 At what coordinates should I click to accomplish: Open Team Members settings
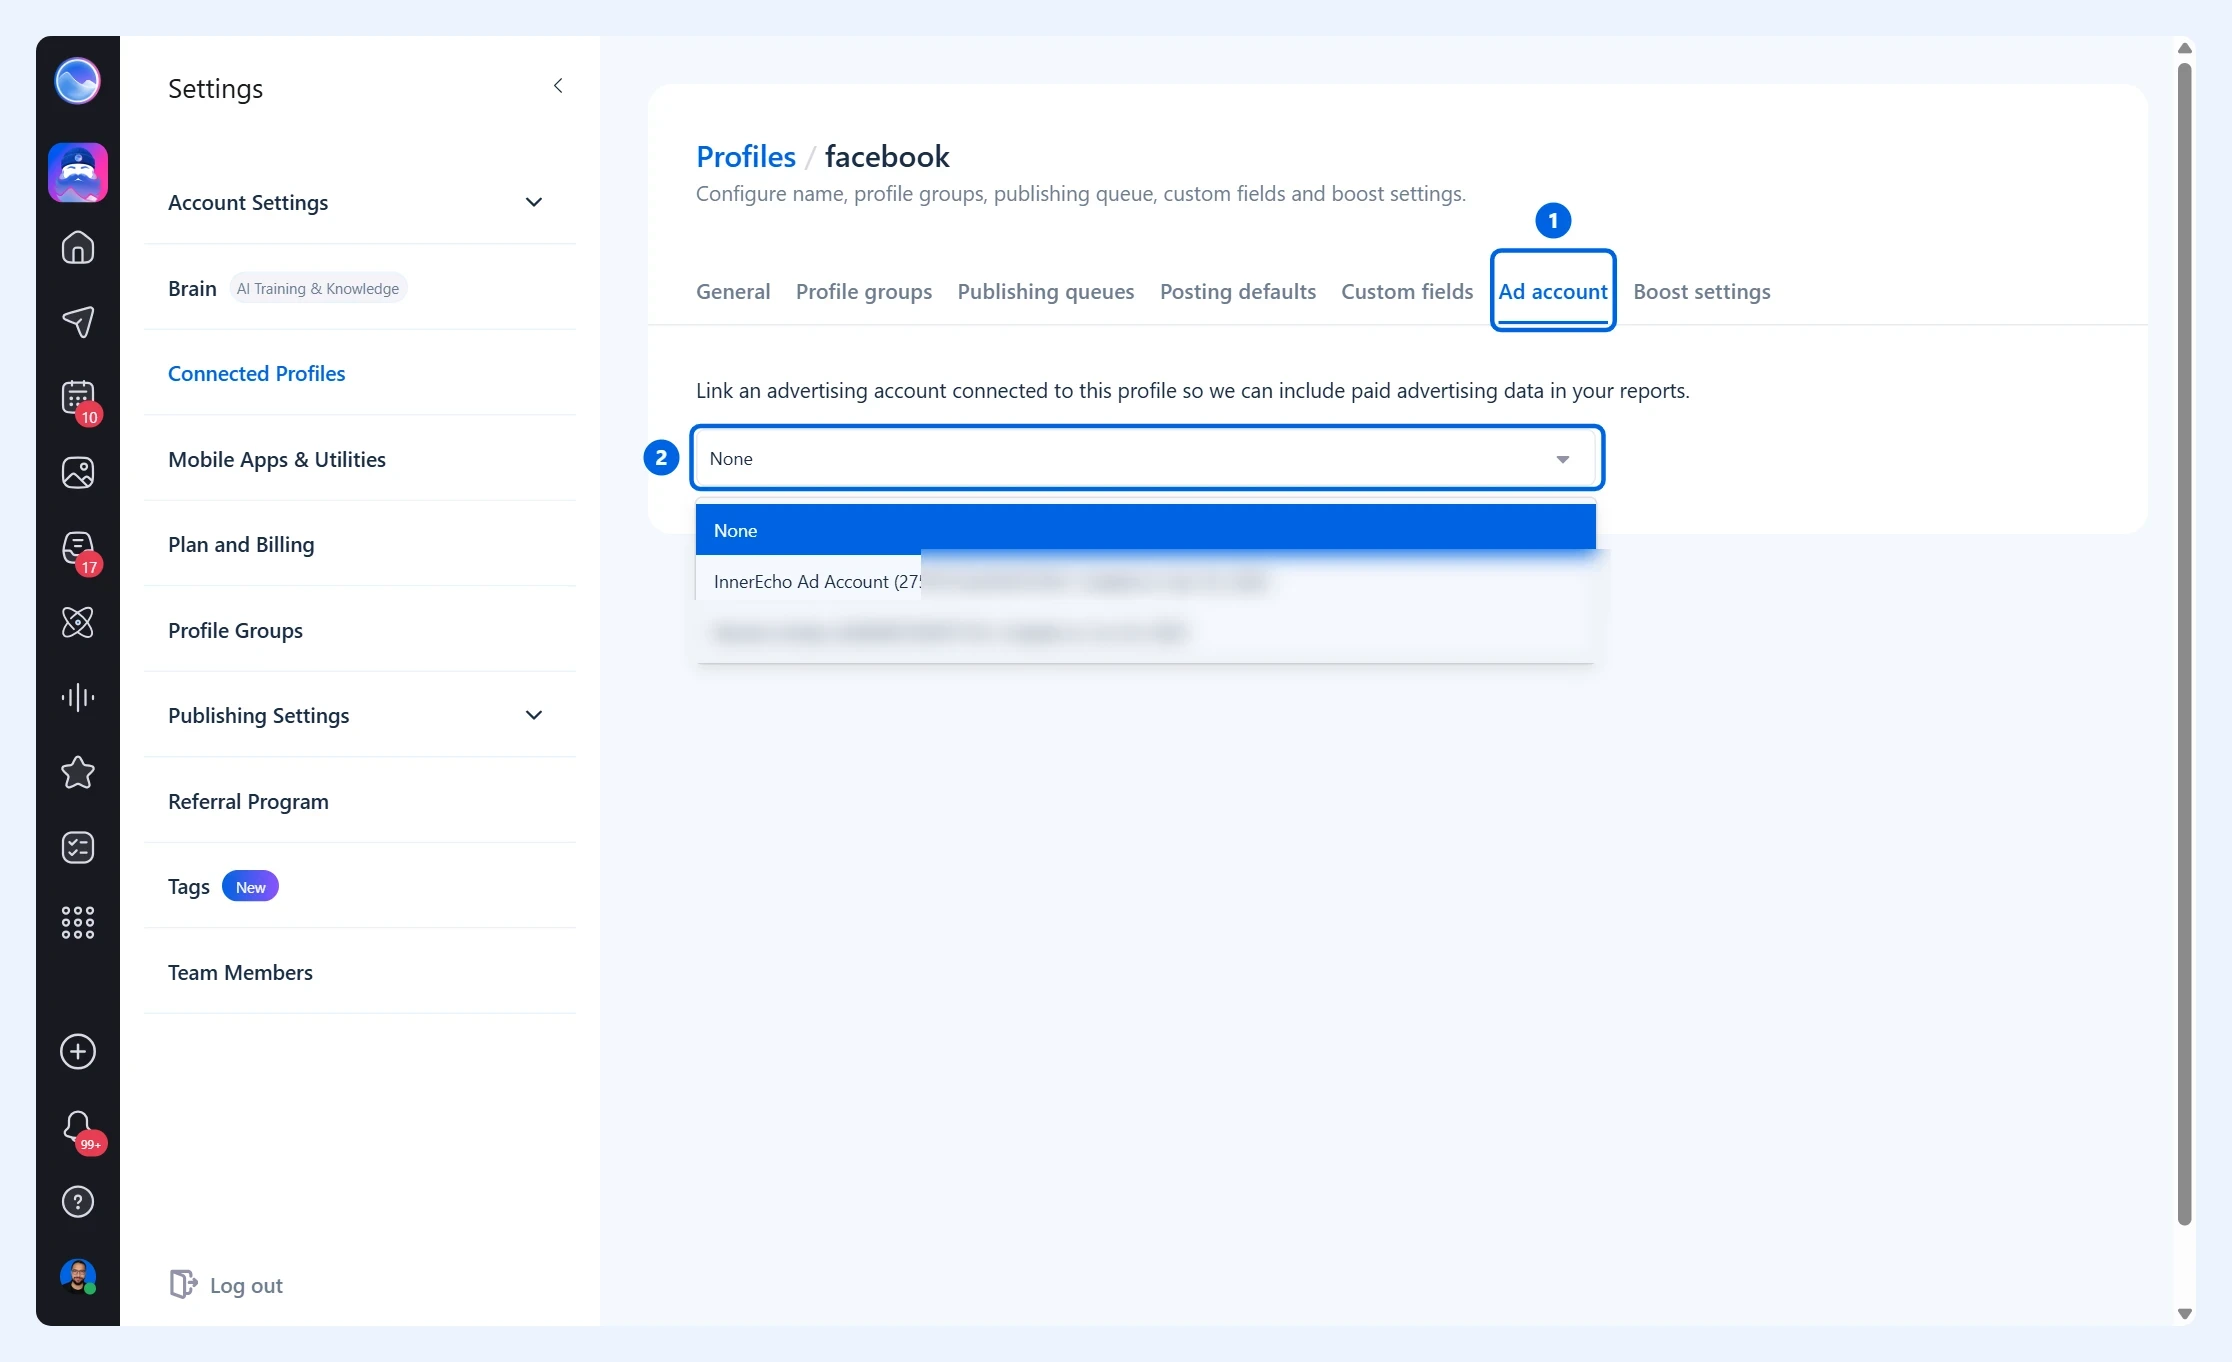tap(360, 972)
